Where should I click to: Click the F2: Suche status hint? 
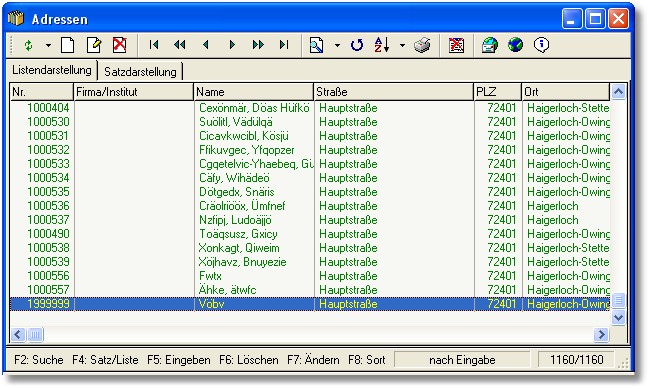click(x=38, y=360)
